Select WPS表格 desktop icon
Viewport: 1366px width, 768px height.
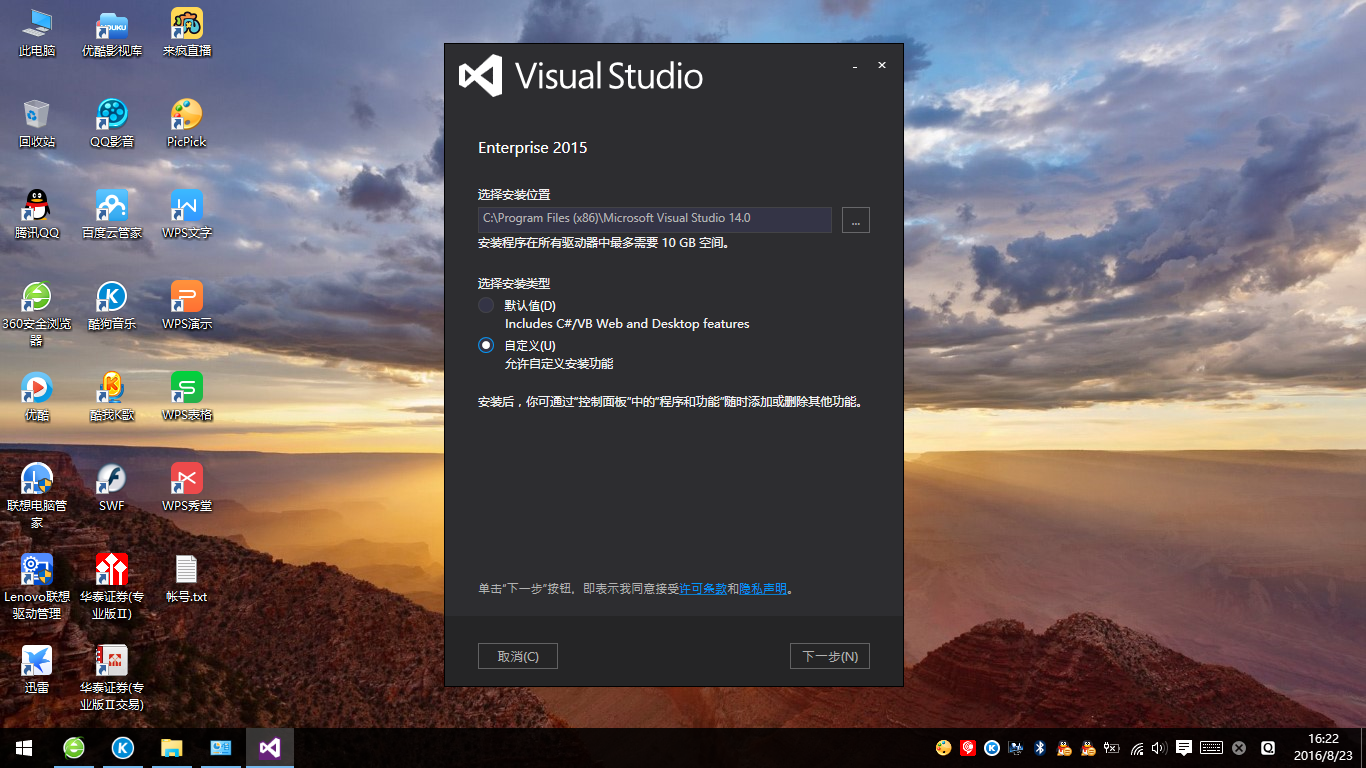[x=187, y=397]
